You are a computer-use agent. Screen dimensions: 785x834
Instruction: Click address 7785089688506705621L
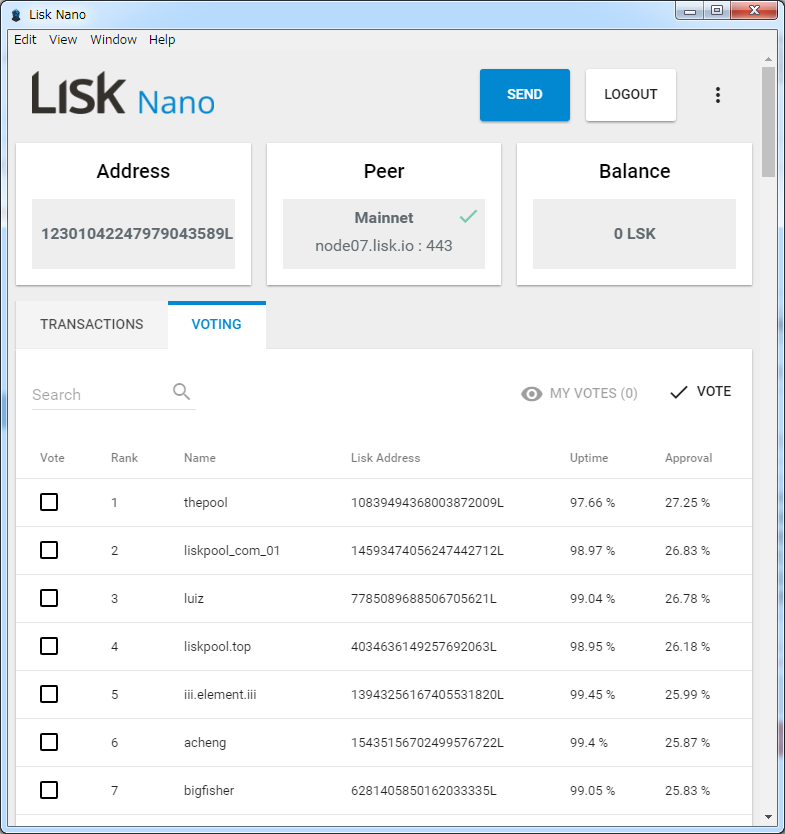click(423, 598)
